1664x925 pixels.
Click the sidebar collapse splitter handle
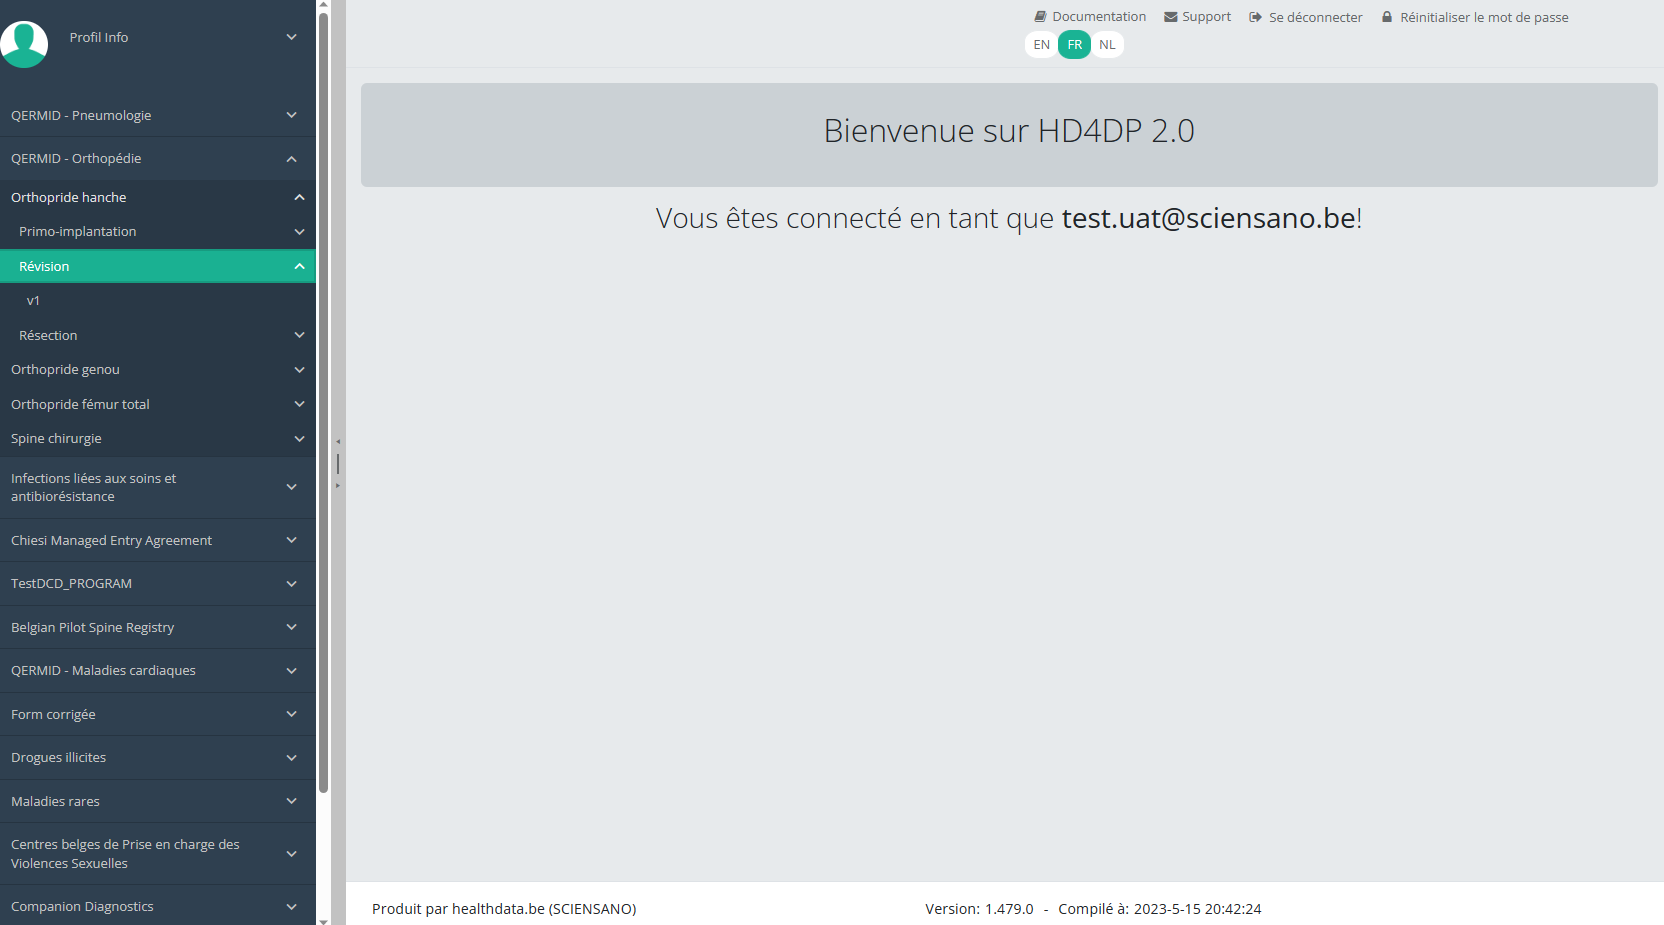tap(338, 463)
